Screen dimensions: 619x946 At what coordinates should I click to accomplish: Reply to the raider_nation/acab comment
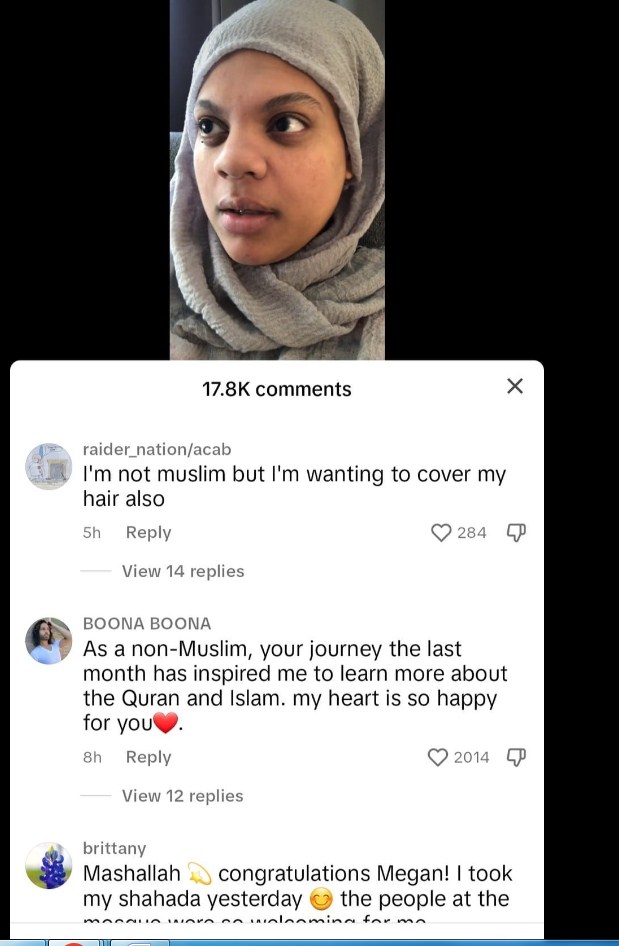148,533
